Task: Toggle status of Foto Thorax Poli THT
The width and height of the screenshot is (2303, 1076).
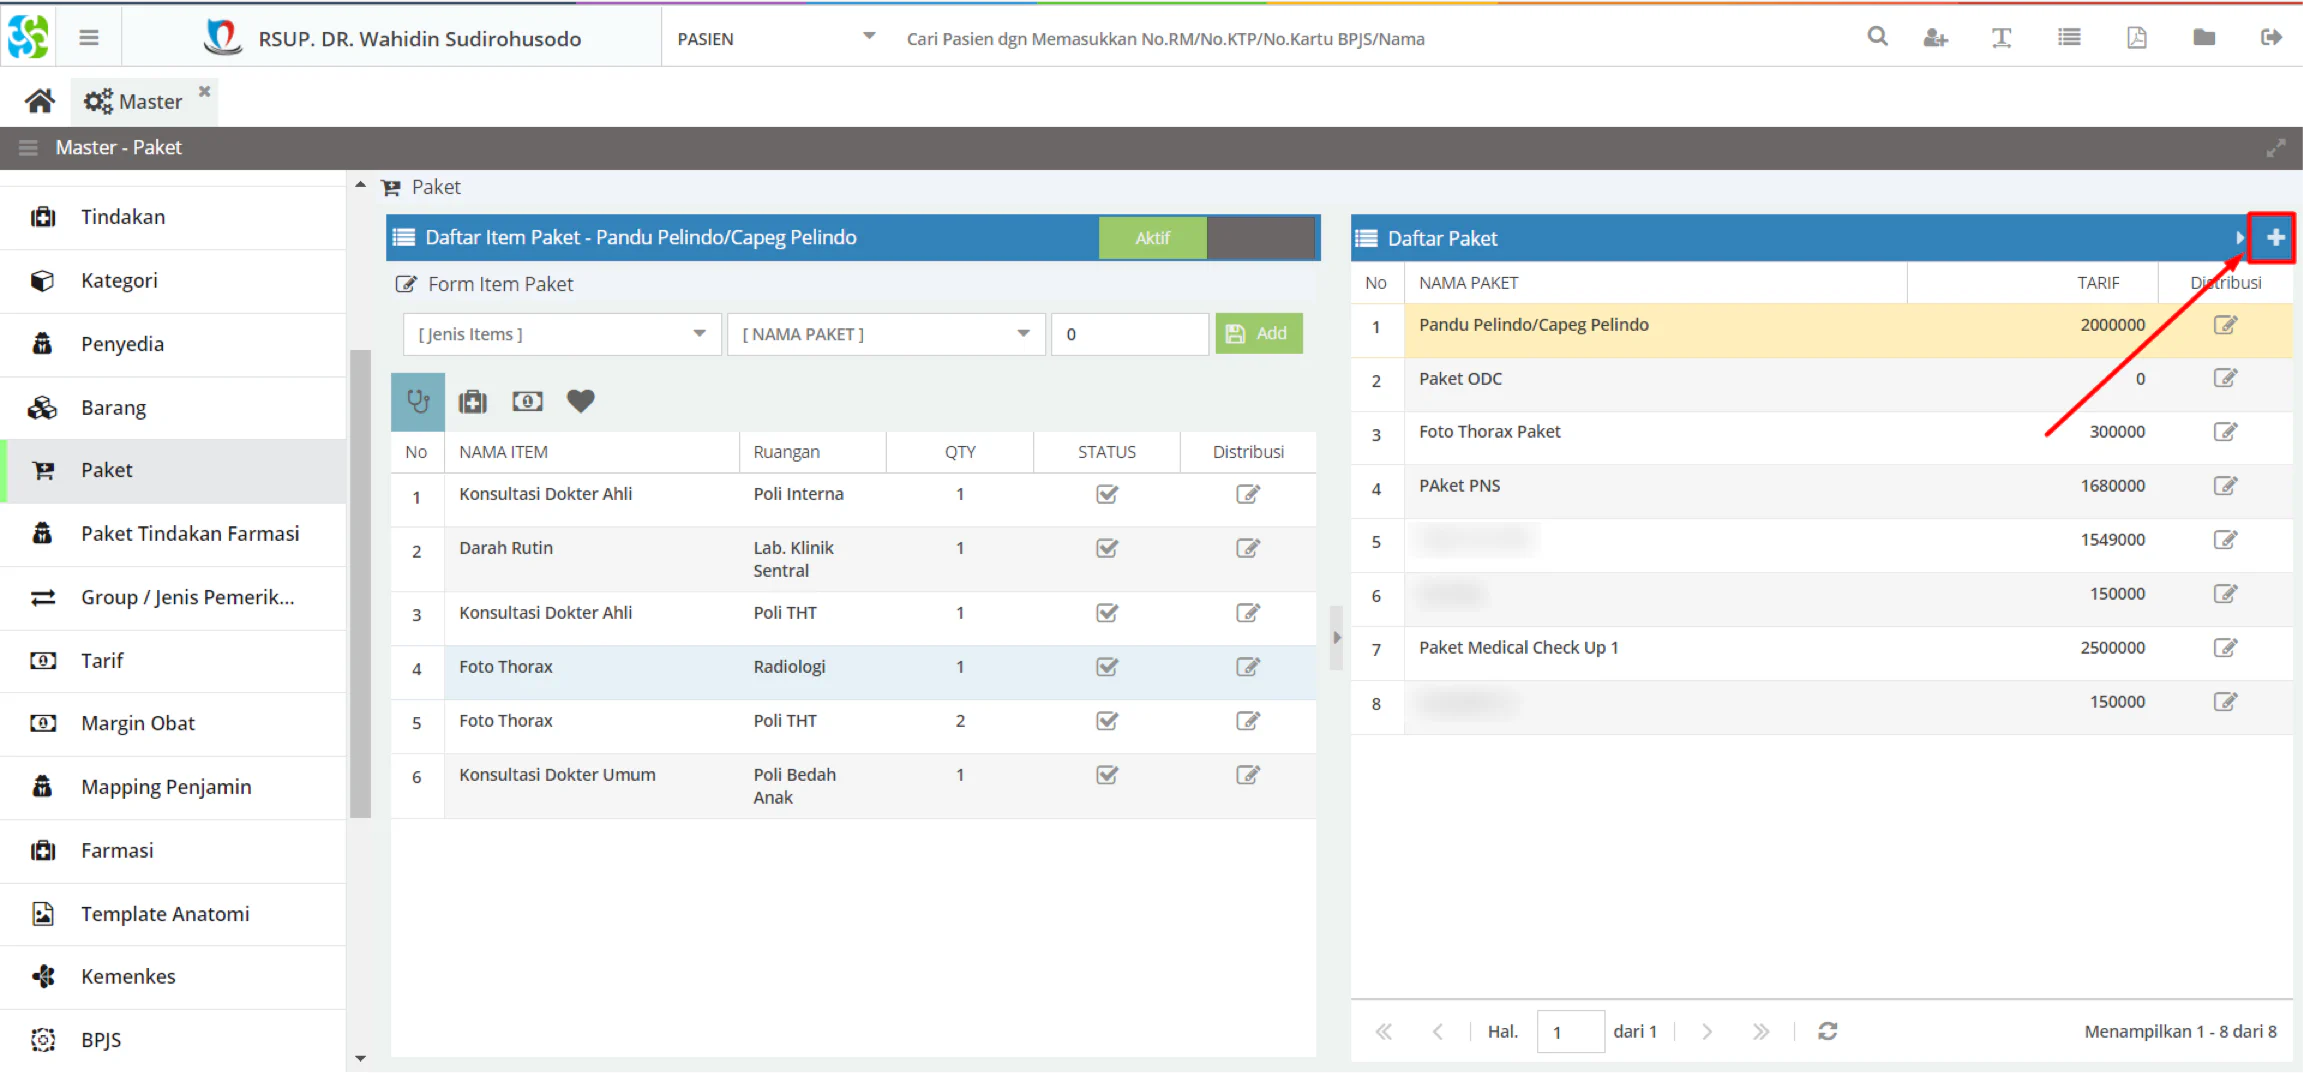Action: (1107, 721)
